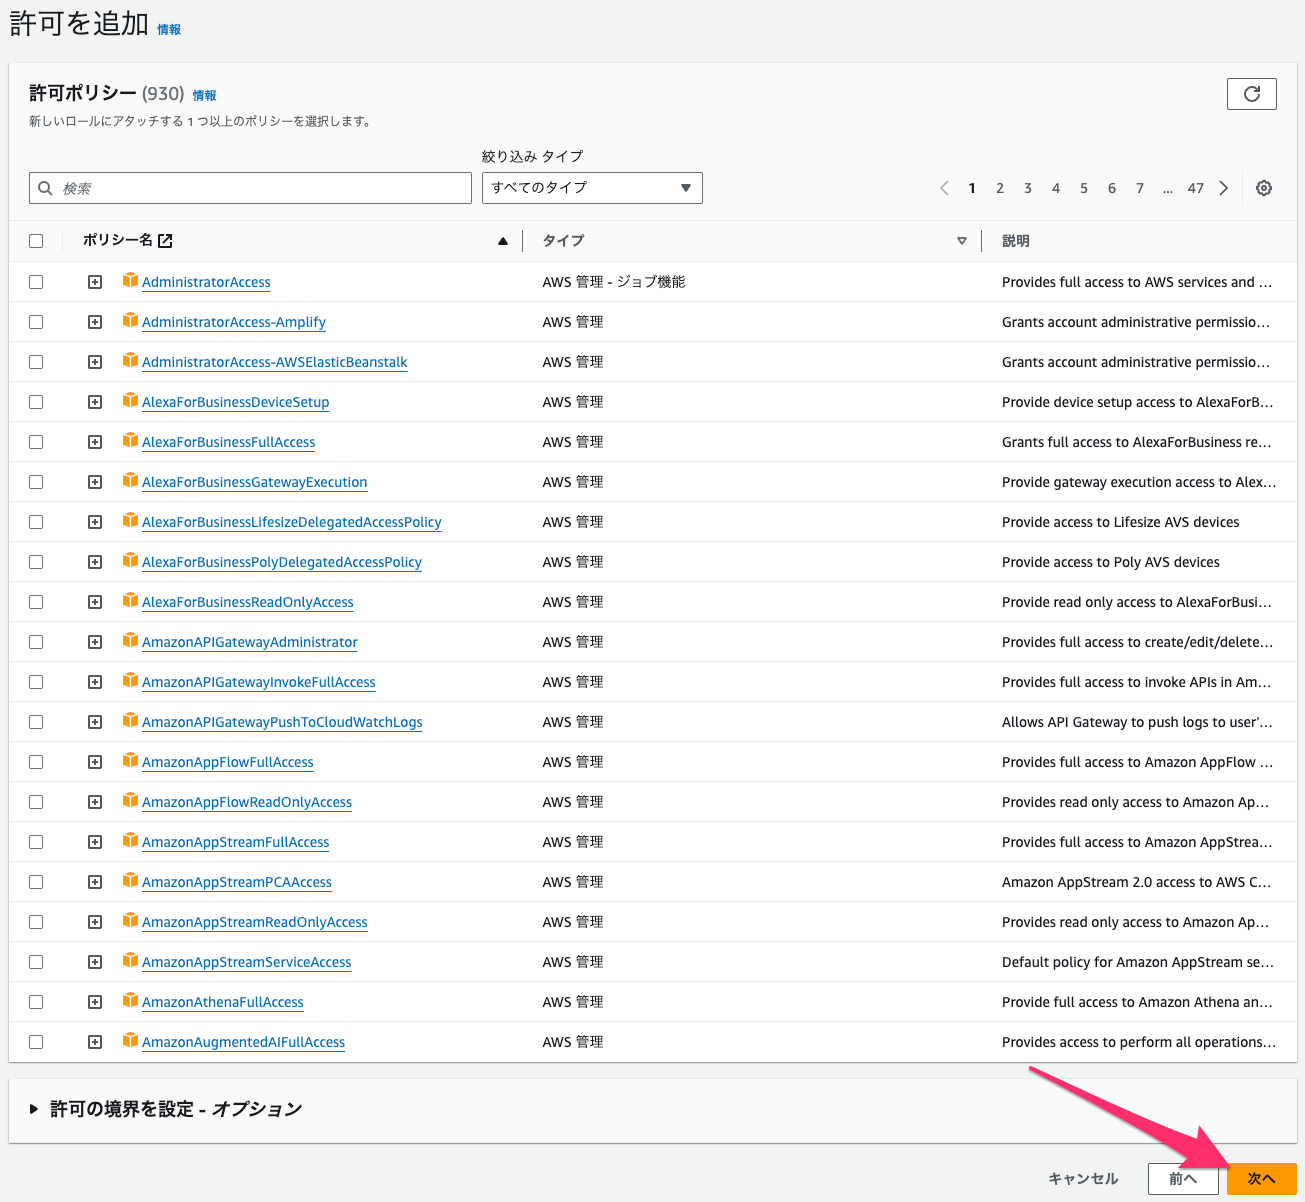Click 'Provide access to Lifesize AVS devices' description
Image resolution: width=1305 pixels, height=1202 pixels.
point(1120,522)
